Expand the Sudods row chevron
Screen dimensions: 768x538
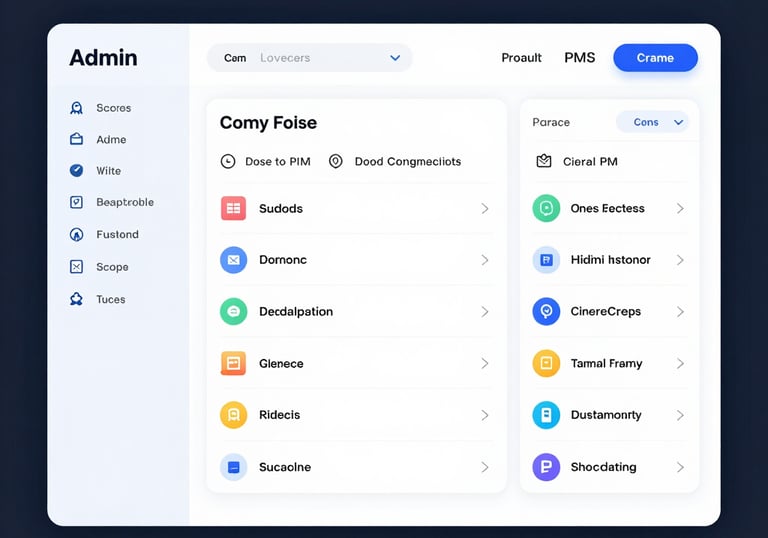(485, 208)
